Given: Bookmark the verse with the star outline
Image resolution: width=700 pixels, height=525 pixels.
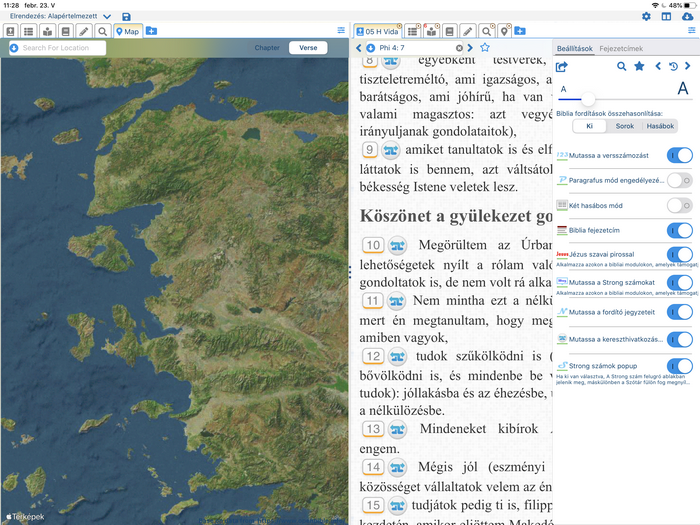Looking at the screenshot, I should pyautogui.click(x=485, y=47).
